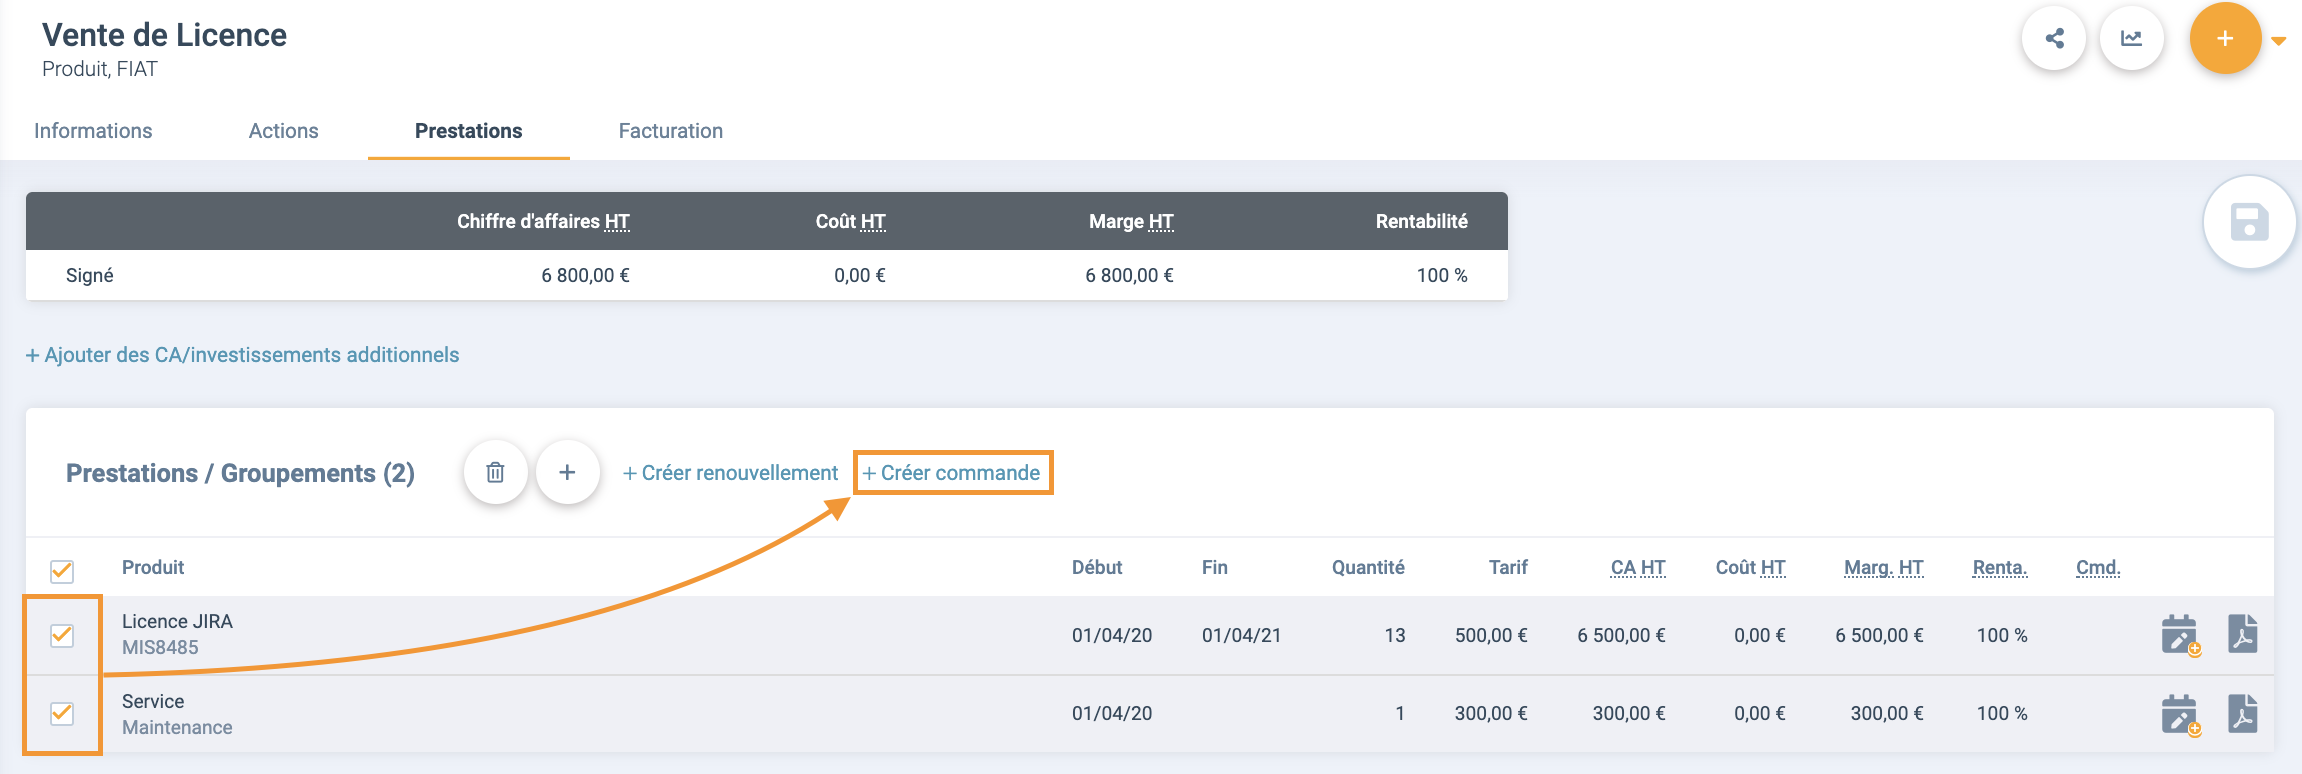Screen dimensions: 2302x774
Task: Click Ajouter des CA/investissements additionnels
Action: (242, 355)
